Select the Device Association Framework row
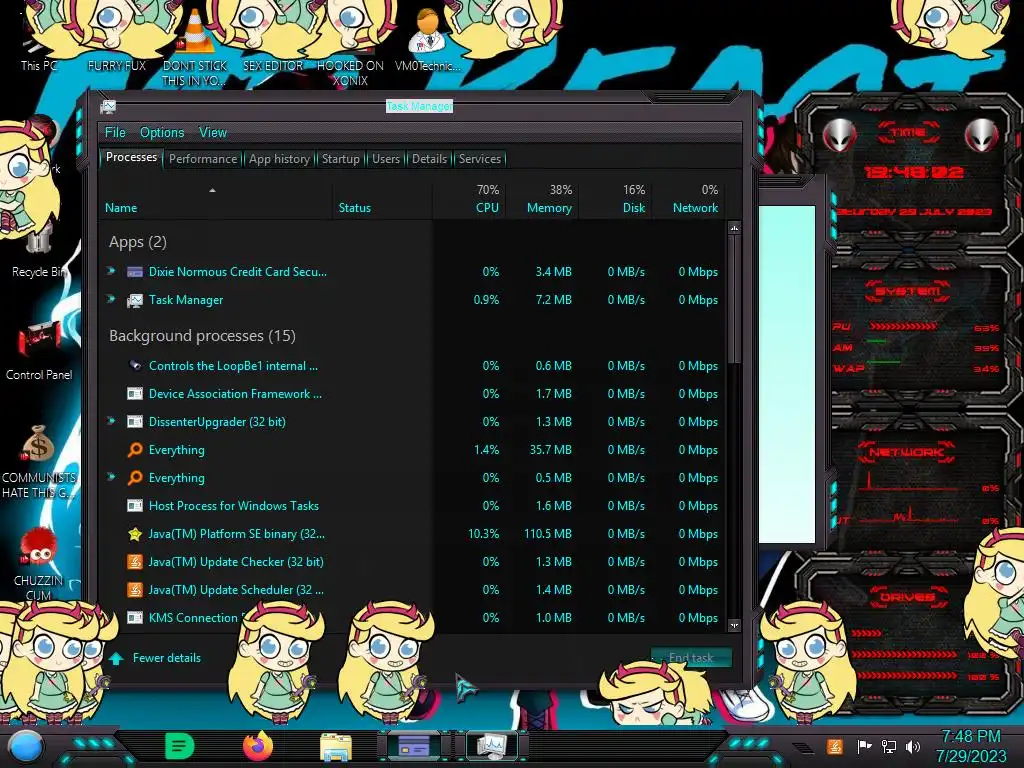This screenshot has height=768, width=1024. coord(413,394)
